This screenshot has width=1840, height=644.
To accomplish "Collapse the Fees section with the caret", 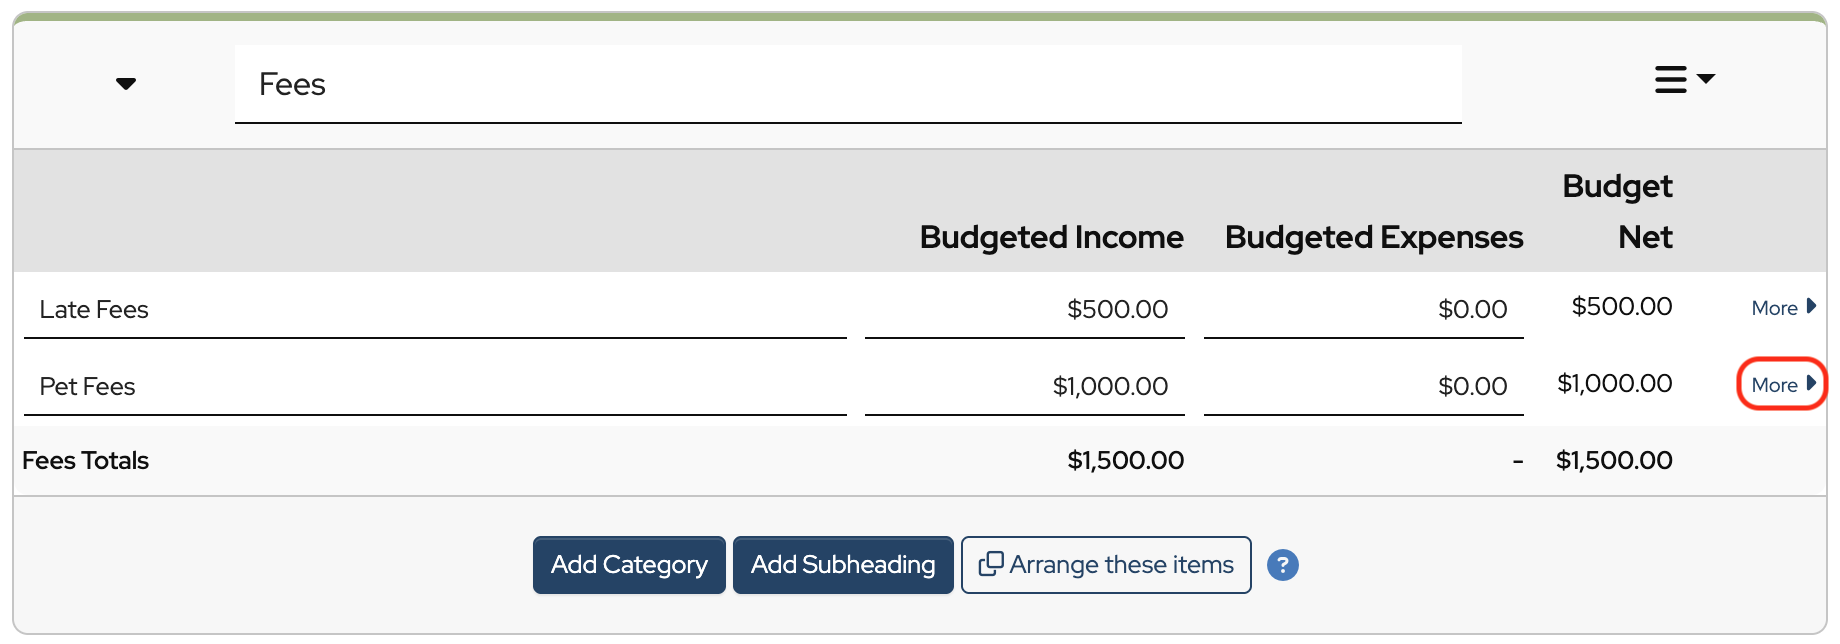I will (126, 84).
